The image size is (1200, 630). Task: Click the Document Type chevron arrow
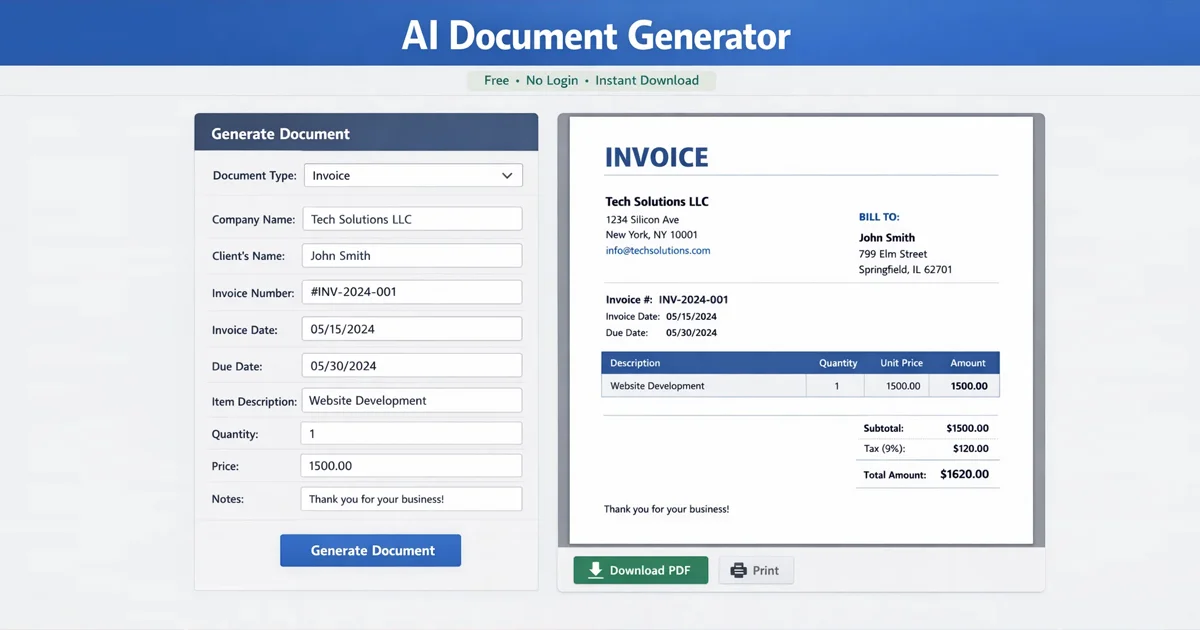509,175
